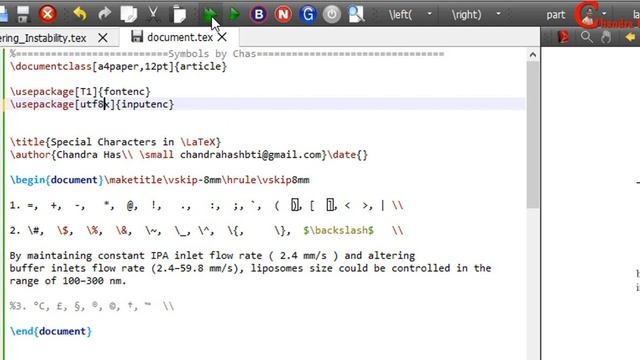Run bibliography with the B icon
The width and height of the screenshot is (640, 360).
pos(258,15)
